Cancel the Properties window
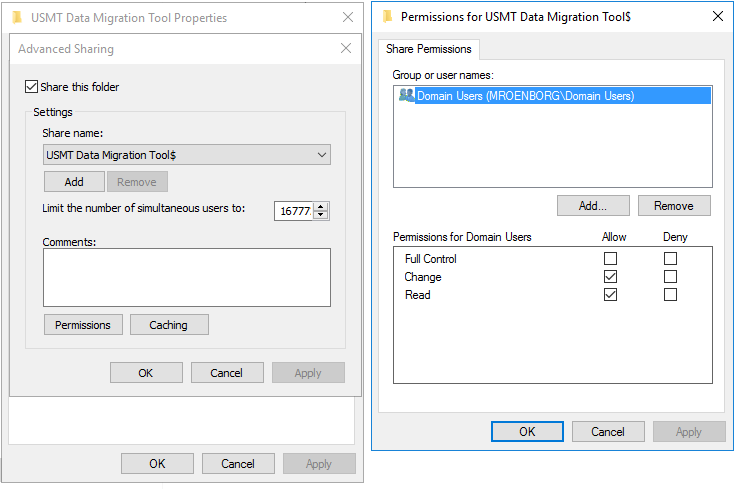 pos(238,464)
